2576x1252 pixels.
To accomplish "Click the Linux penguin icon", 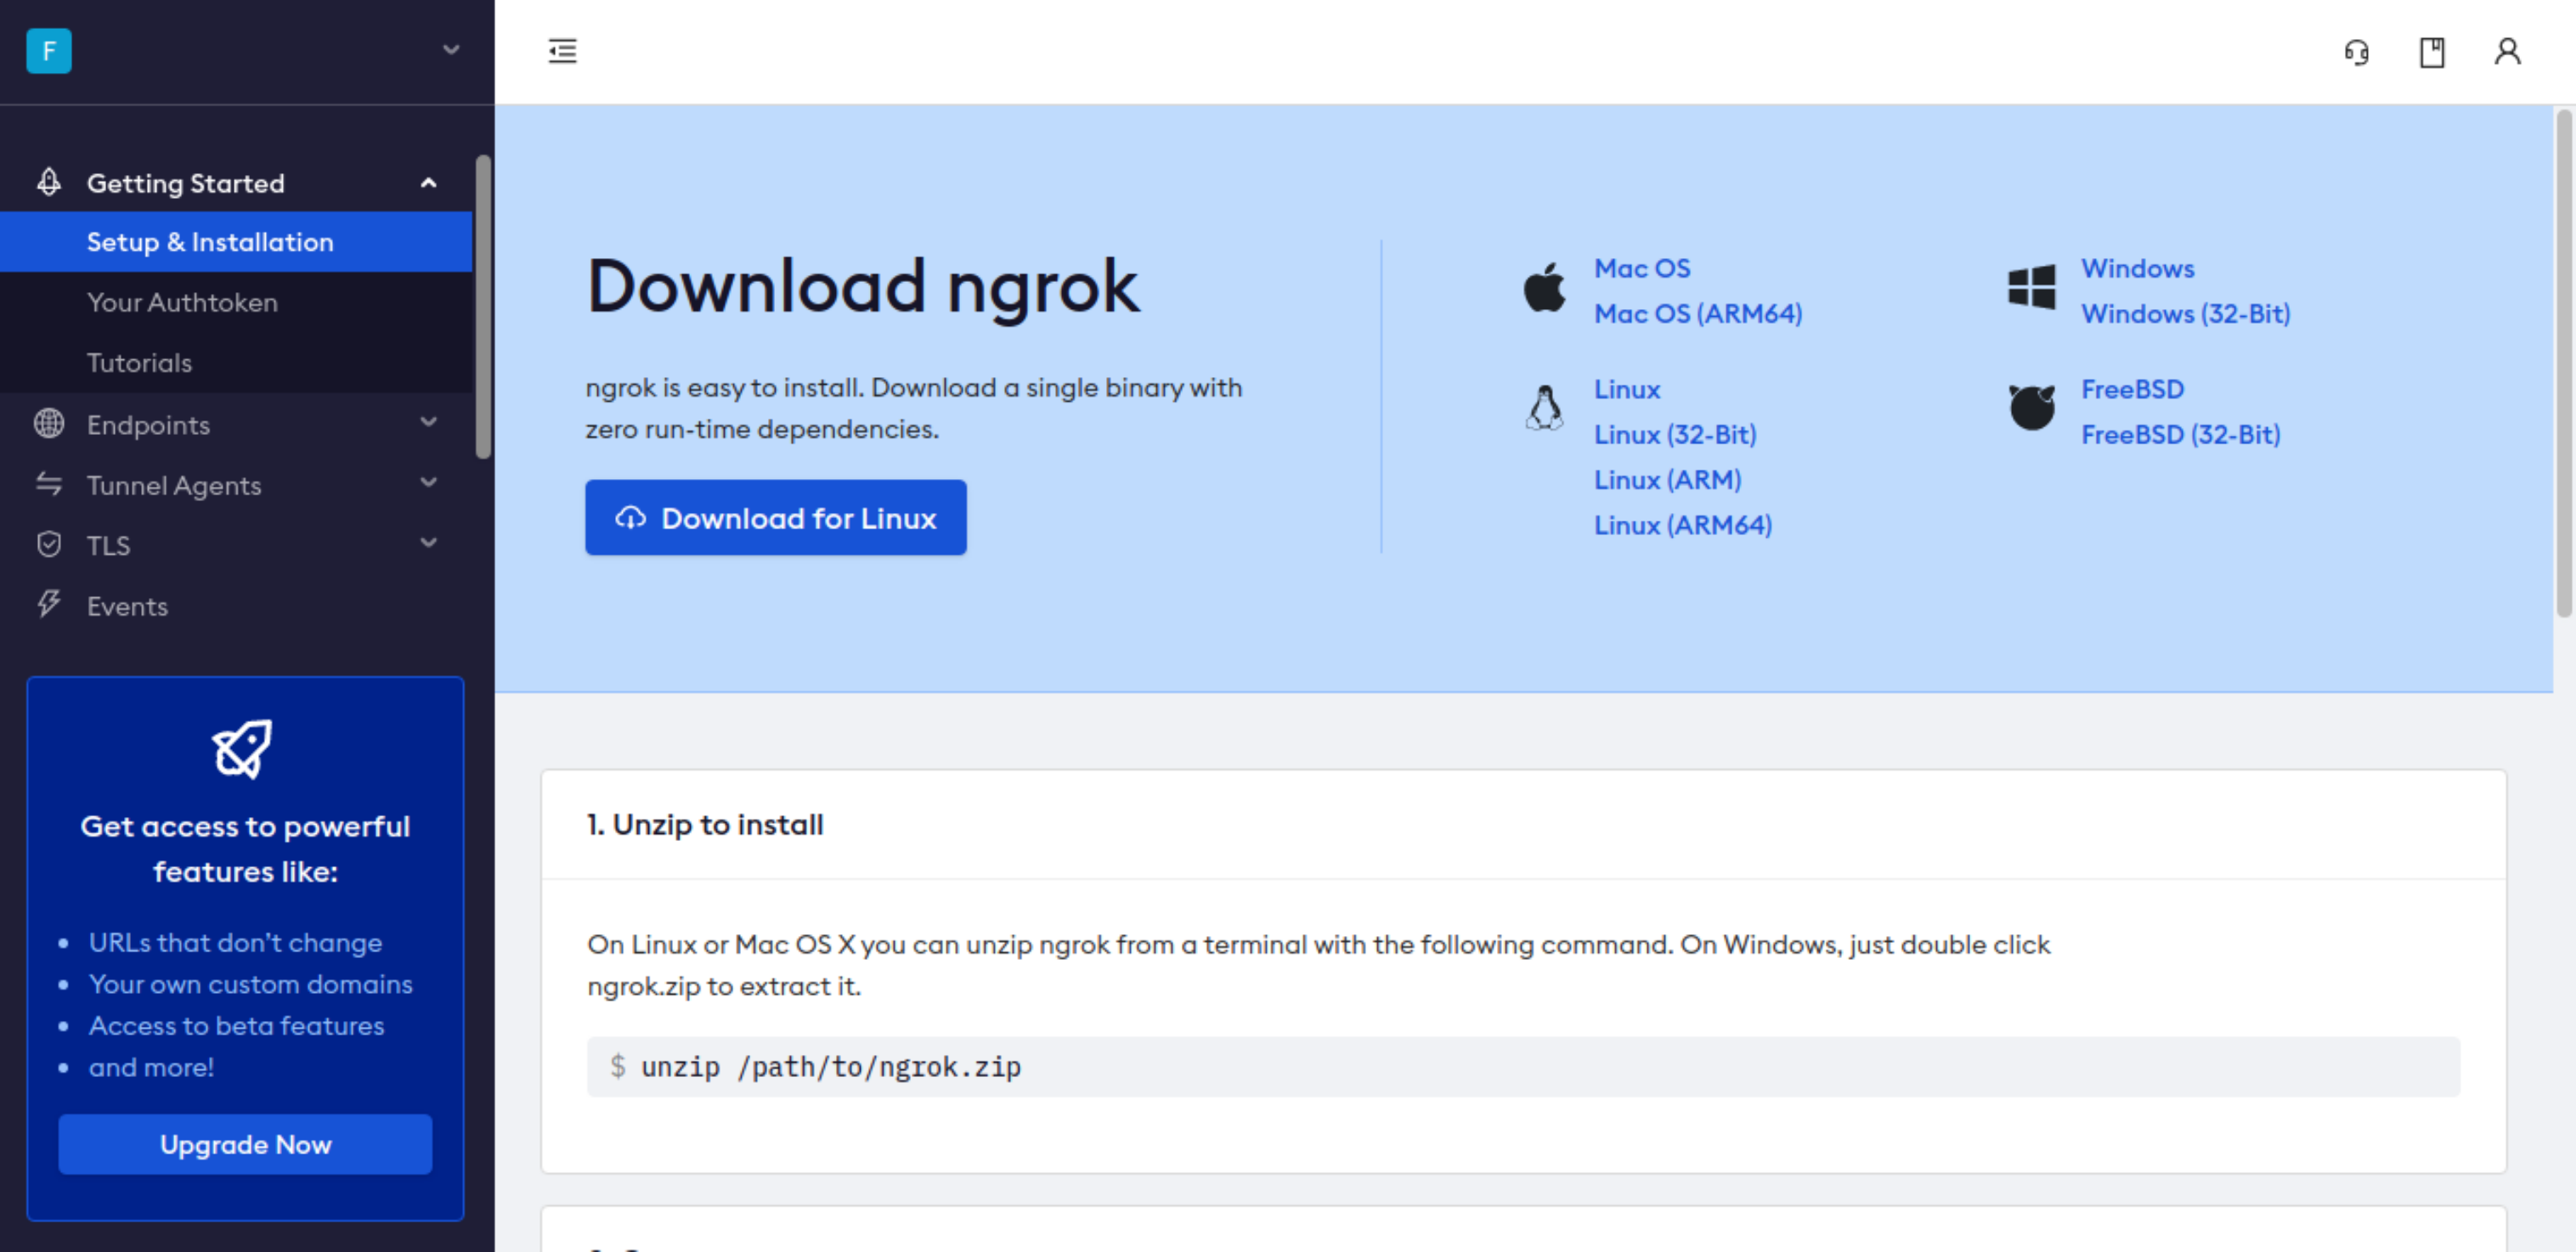I will [x=1544, y=408].
